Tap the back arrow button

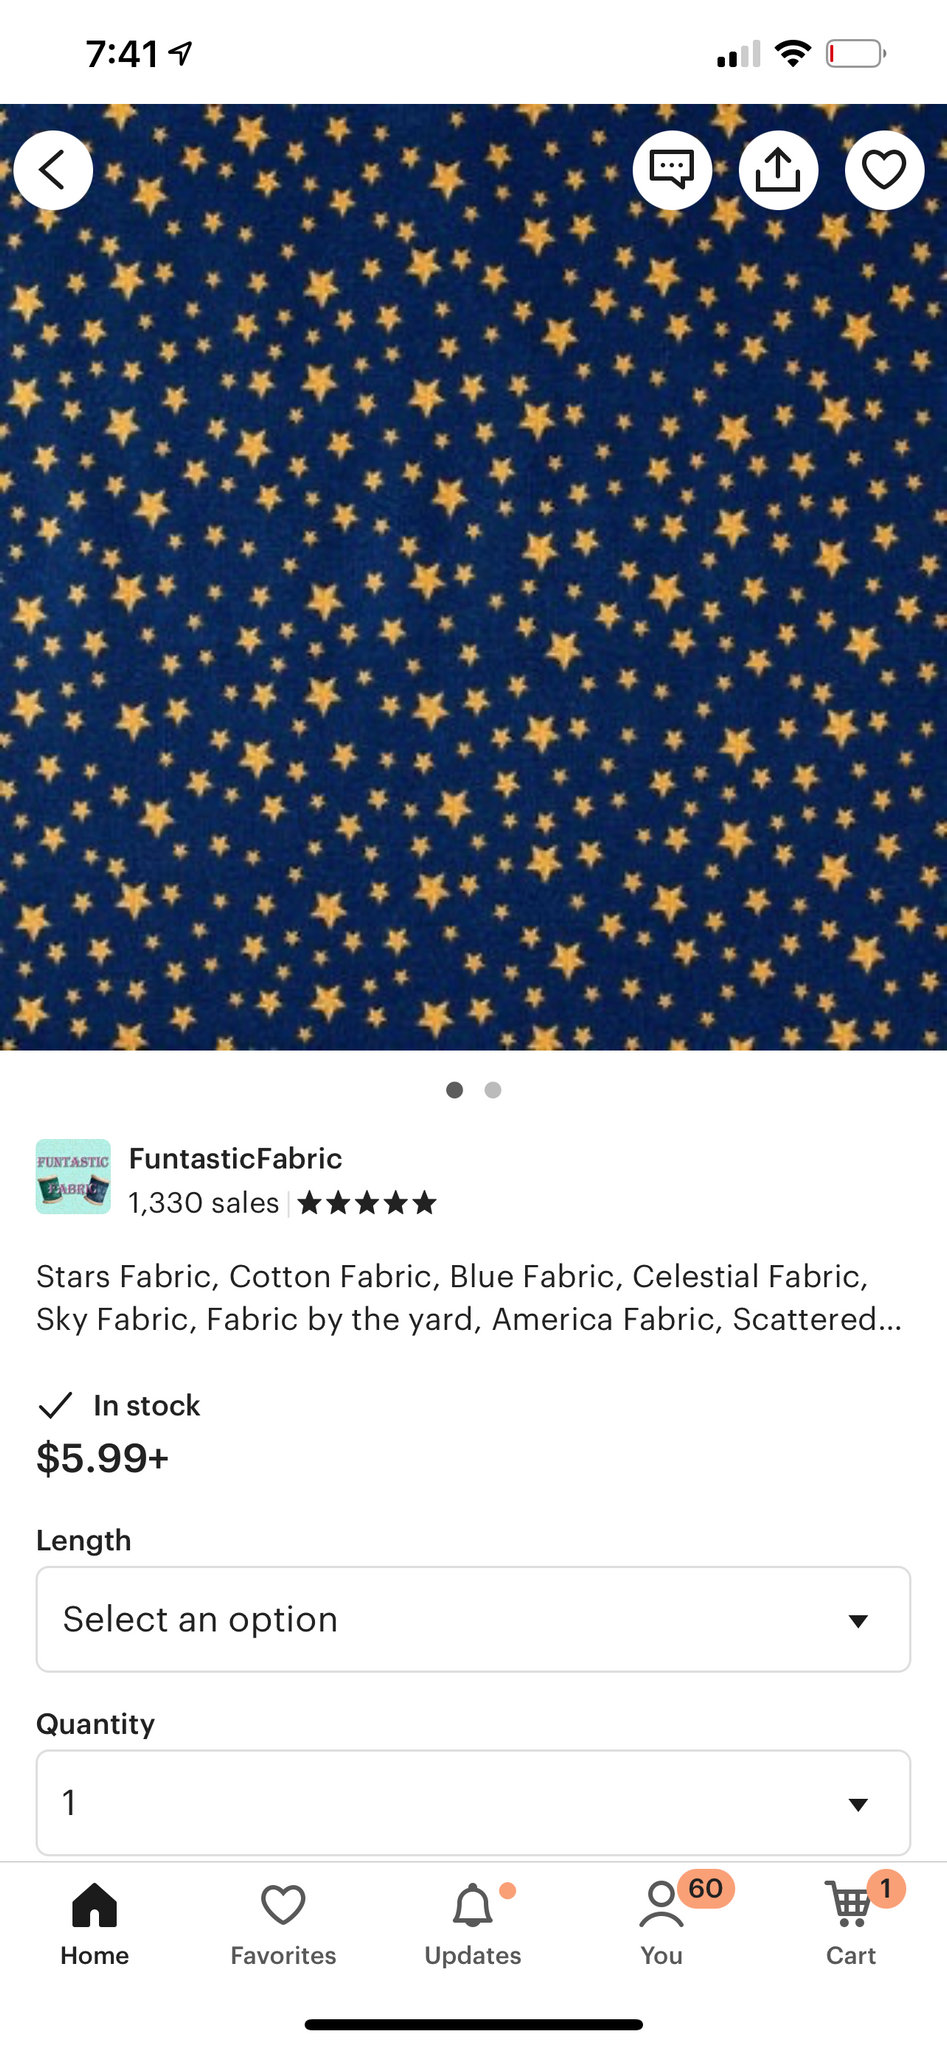[x=53, y=170]
